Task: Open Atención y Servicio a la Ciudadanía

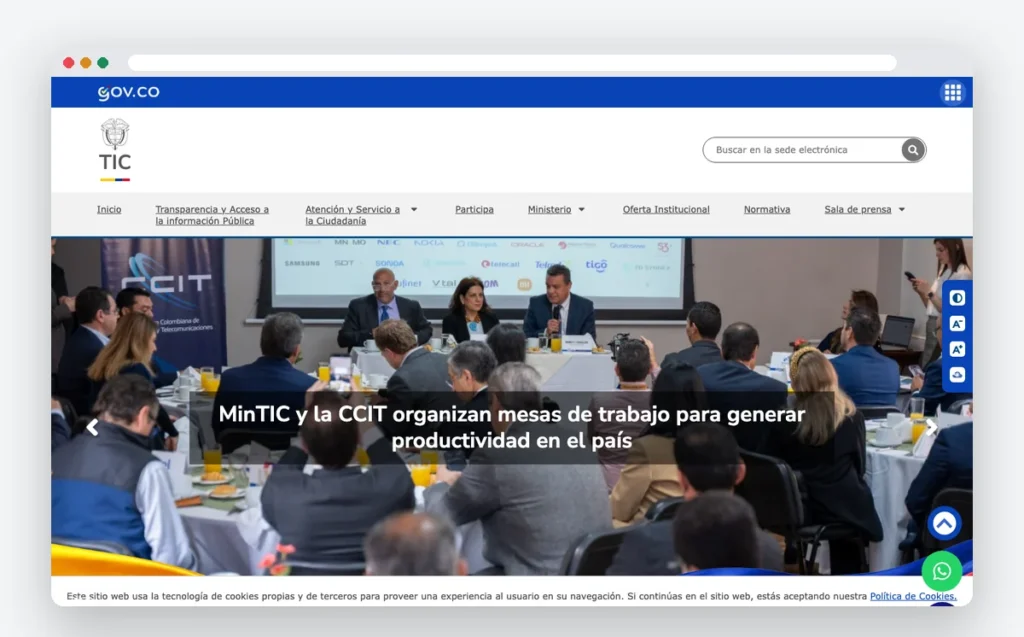Action: pyautogui.click(x=353, y=216)
